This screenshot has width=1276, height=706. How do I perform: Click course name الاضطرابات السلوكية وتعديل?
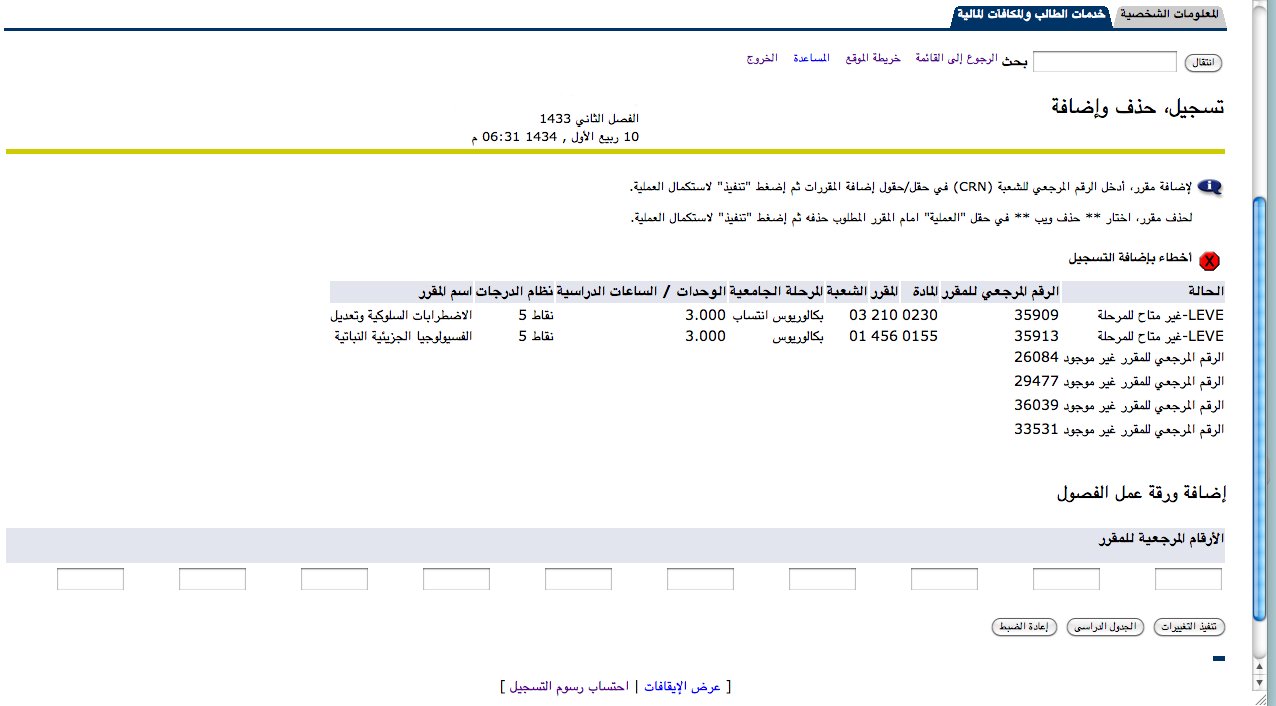(401, 315)
